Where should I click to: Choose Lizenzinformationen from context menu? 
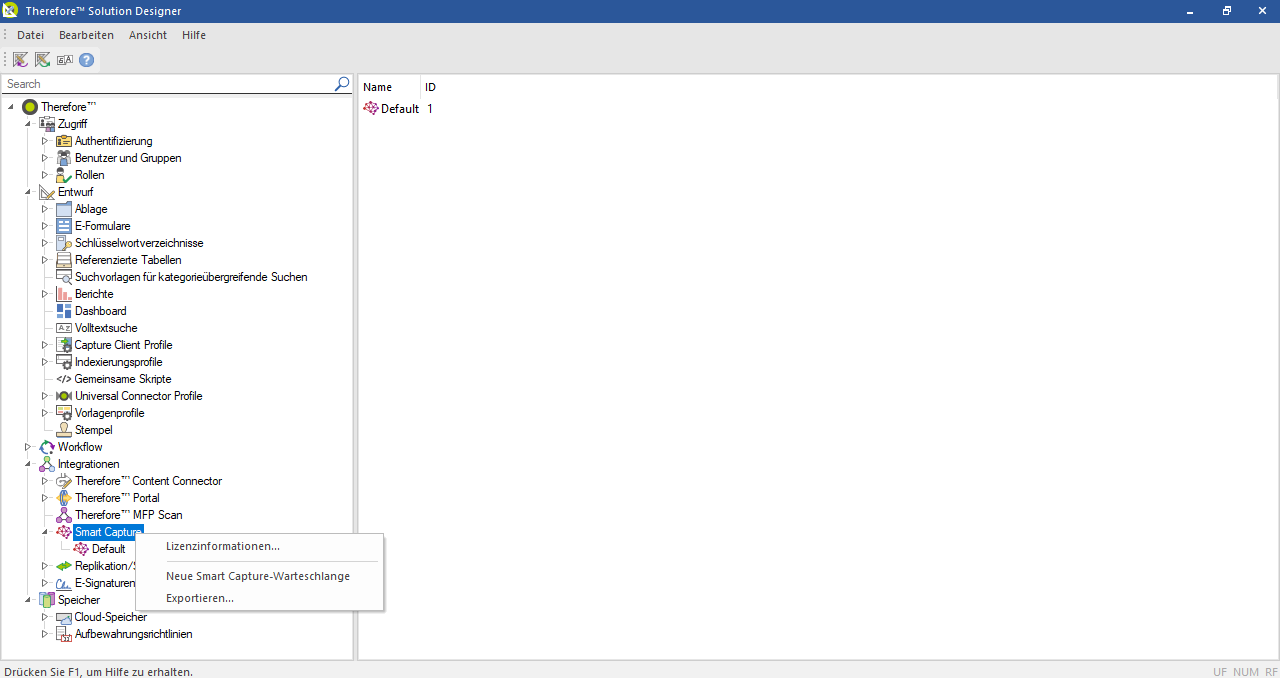coord(222,546)
